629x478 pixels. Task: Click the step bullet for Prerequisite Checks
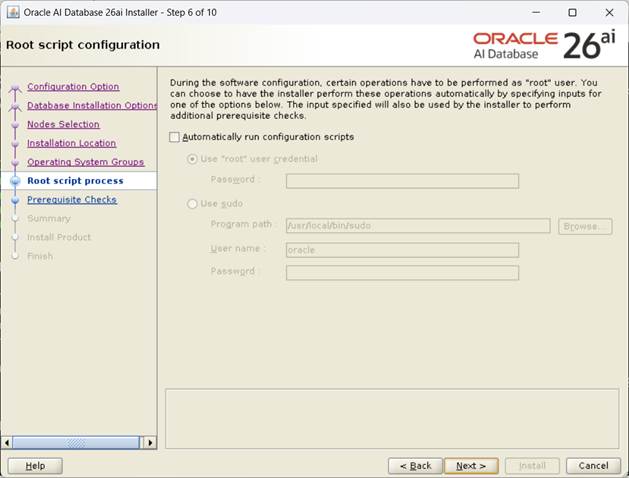(x=15, y=200)
